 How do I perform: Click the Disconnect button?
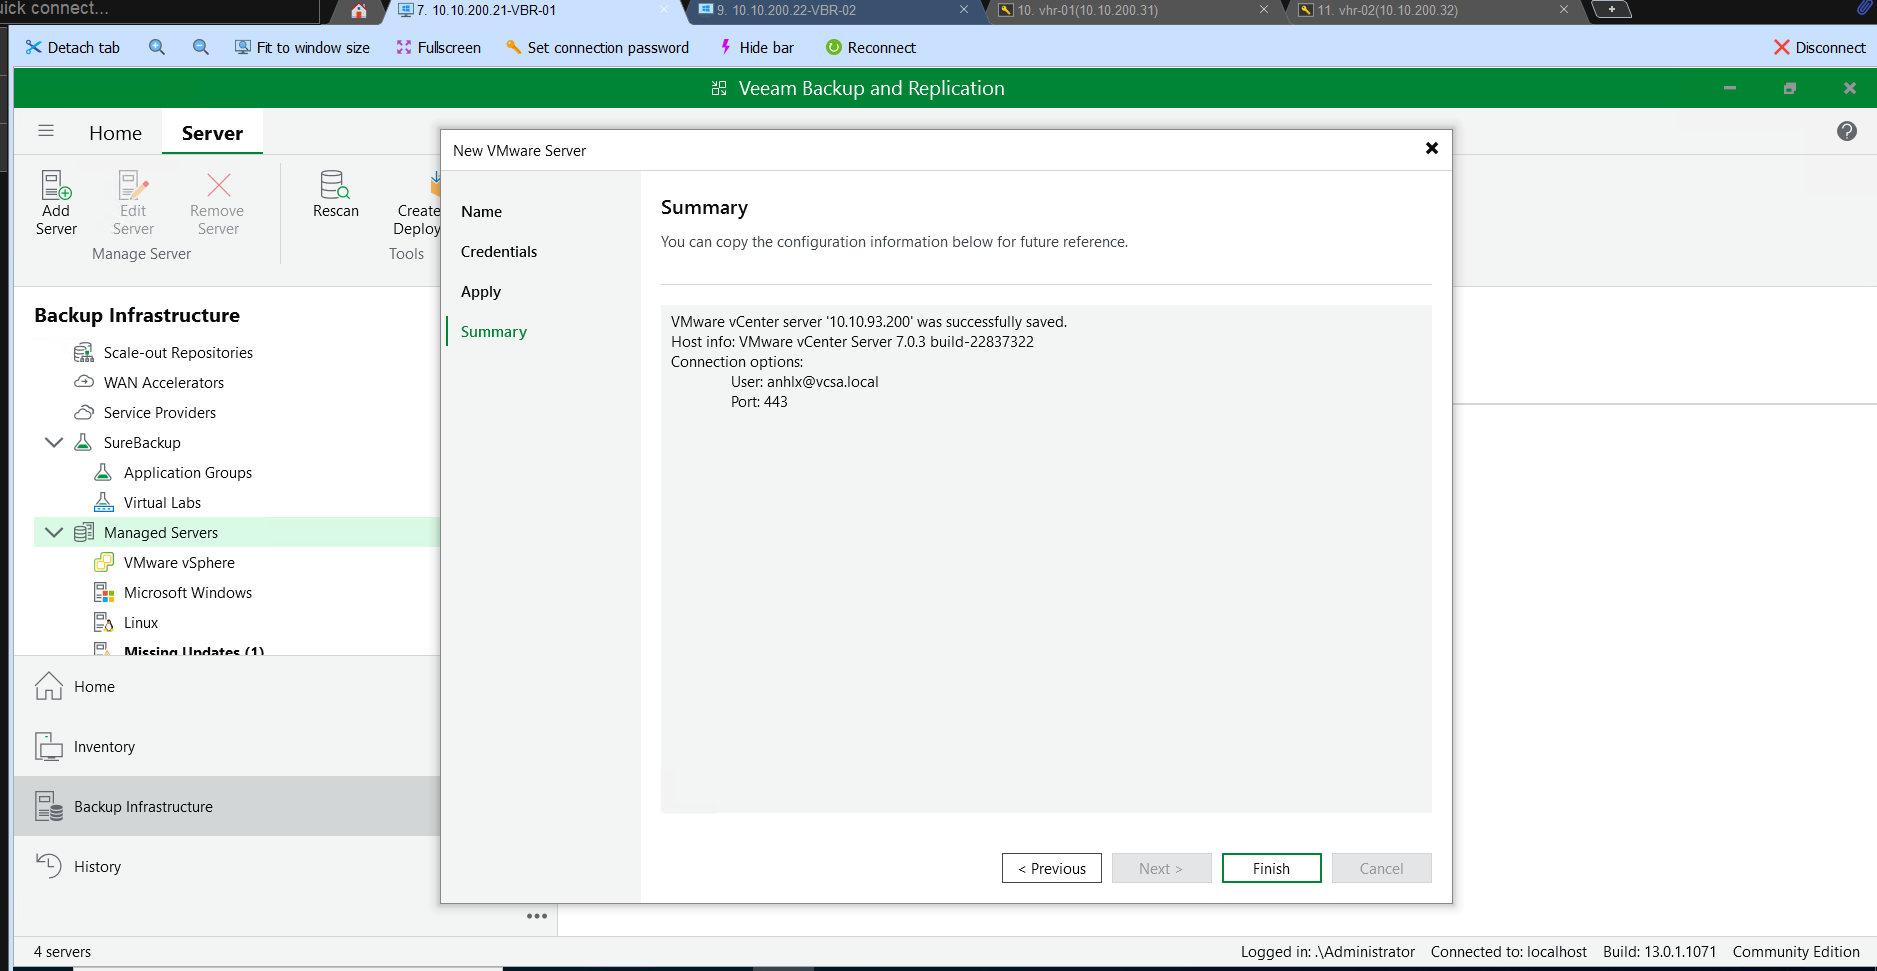1819,47
